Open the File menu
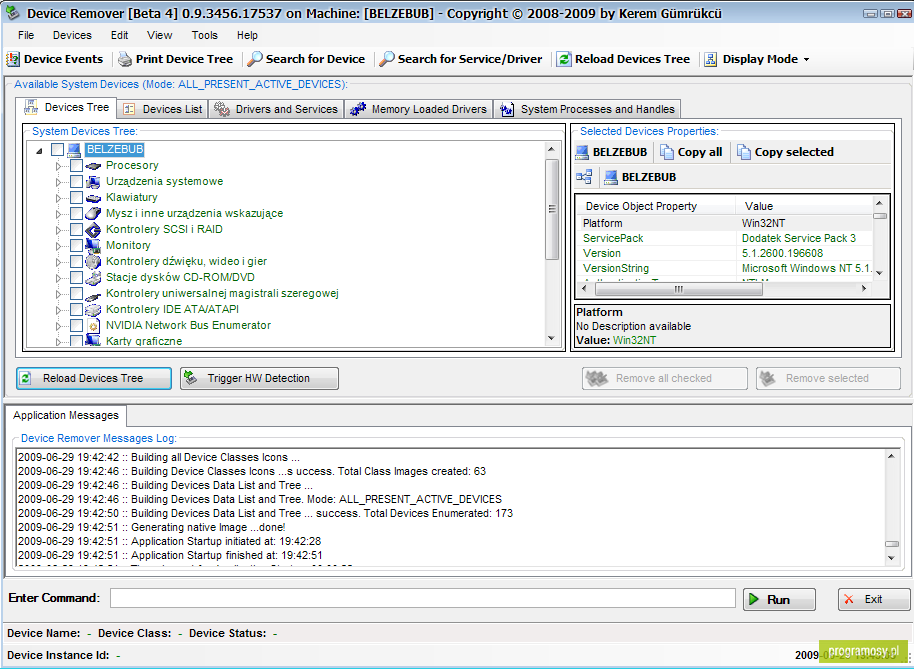 26,35
